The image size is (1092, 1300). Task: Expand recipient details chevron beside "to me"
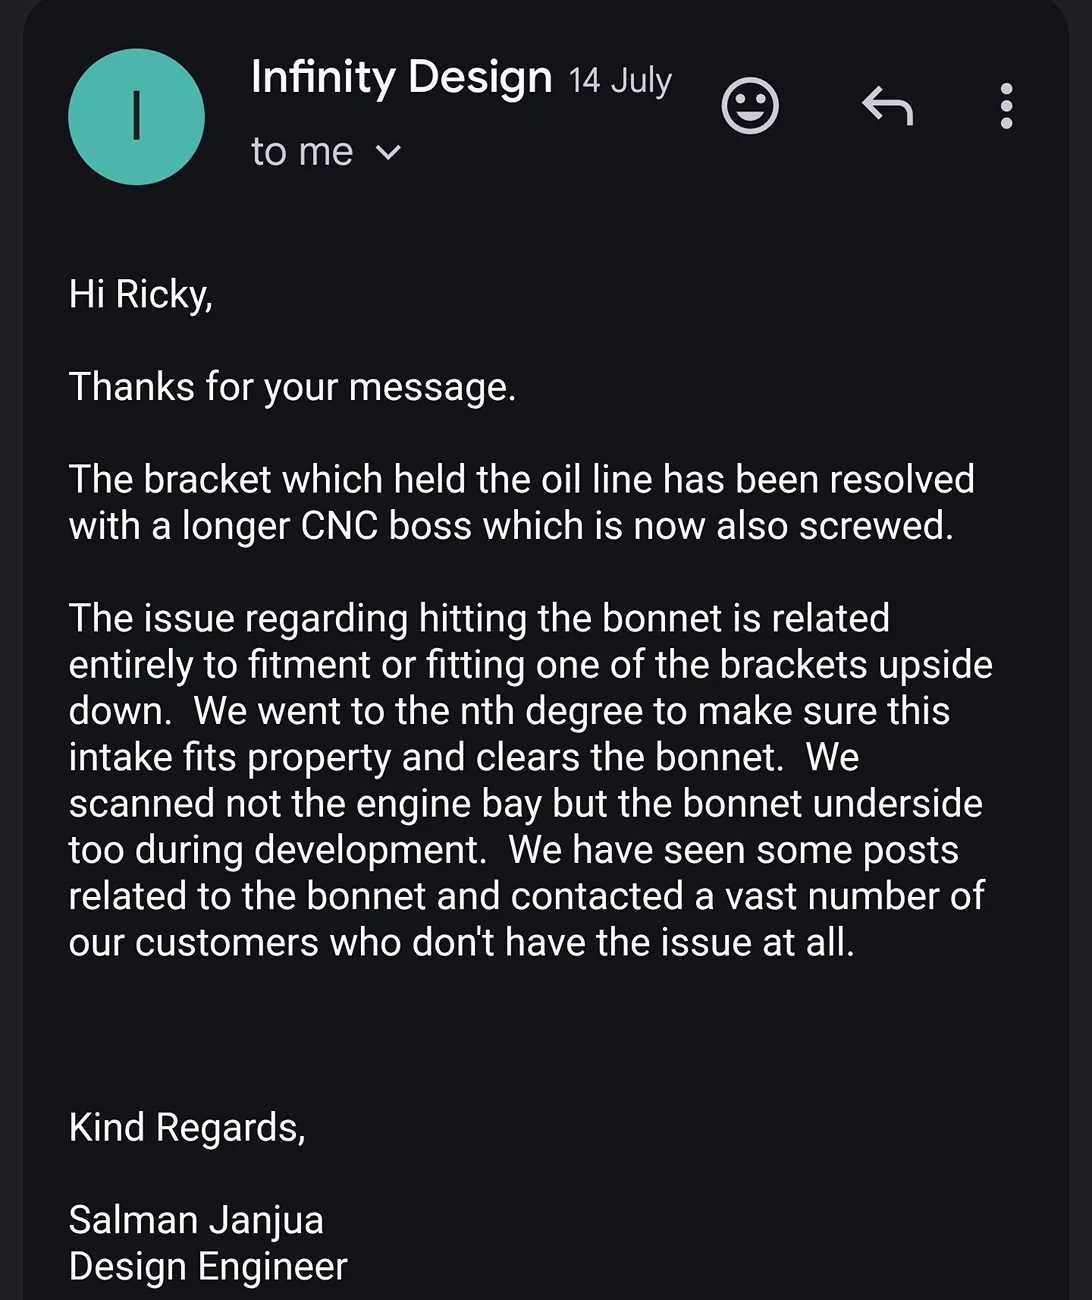388,153
